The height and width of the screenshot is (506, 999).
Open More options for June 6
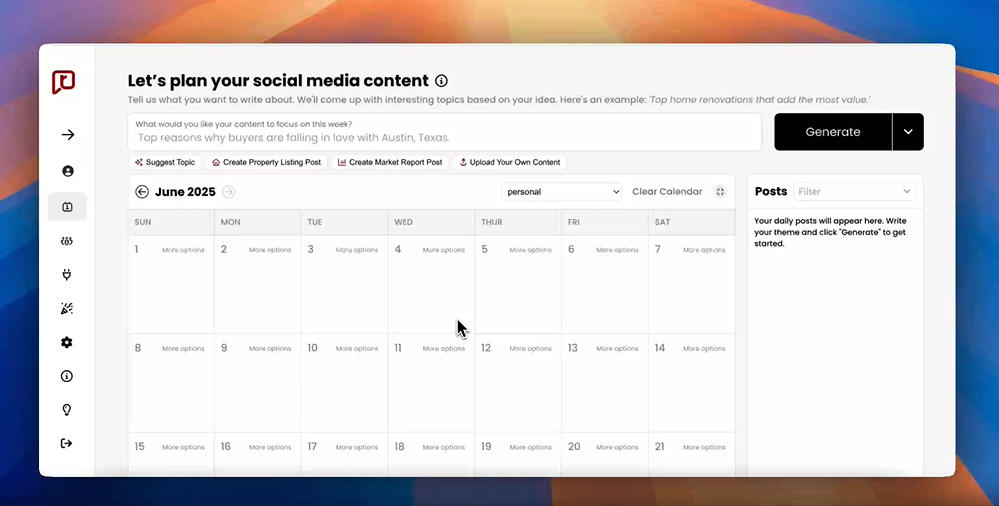[617, 250]
